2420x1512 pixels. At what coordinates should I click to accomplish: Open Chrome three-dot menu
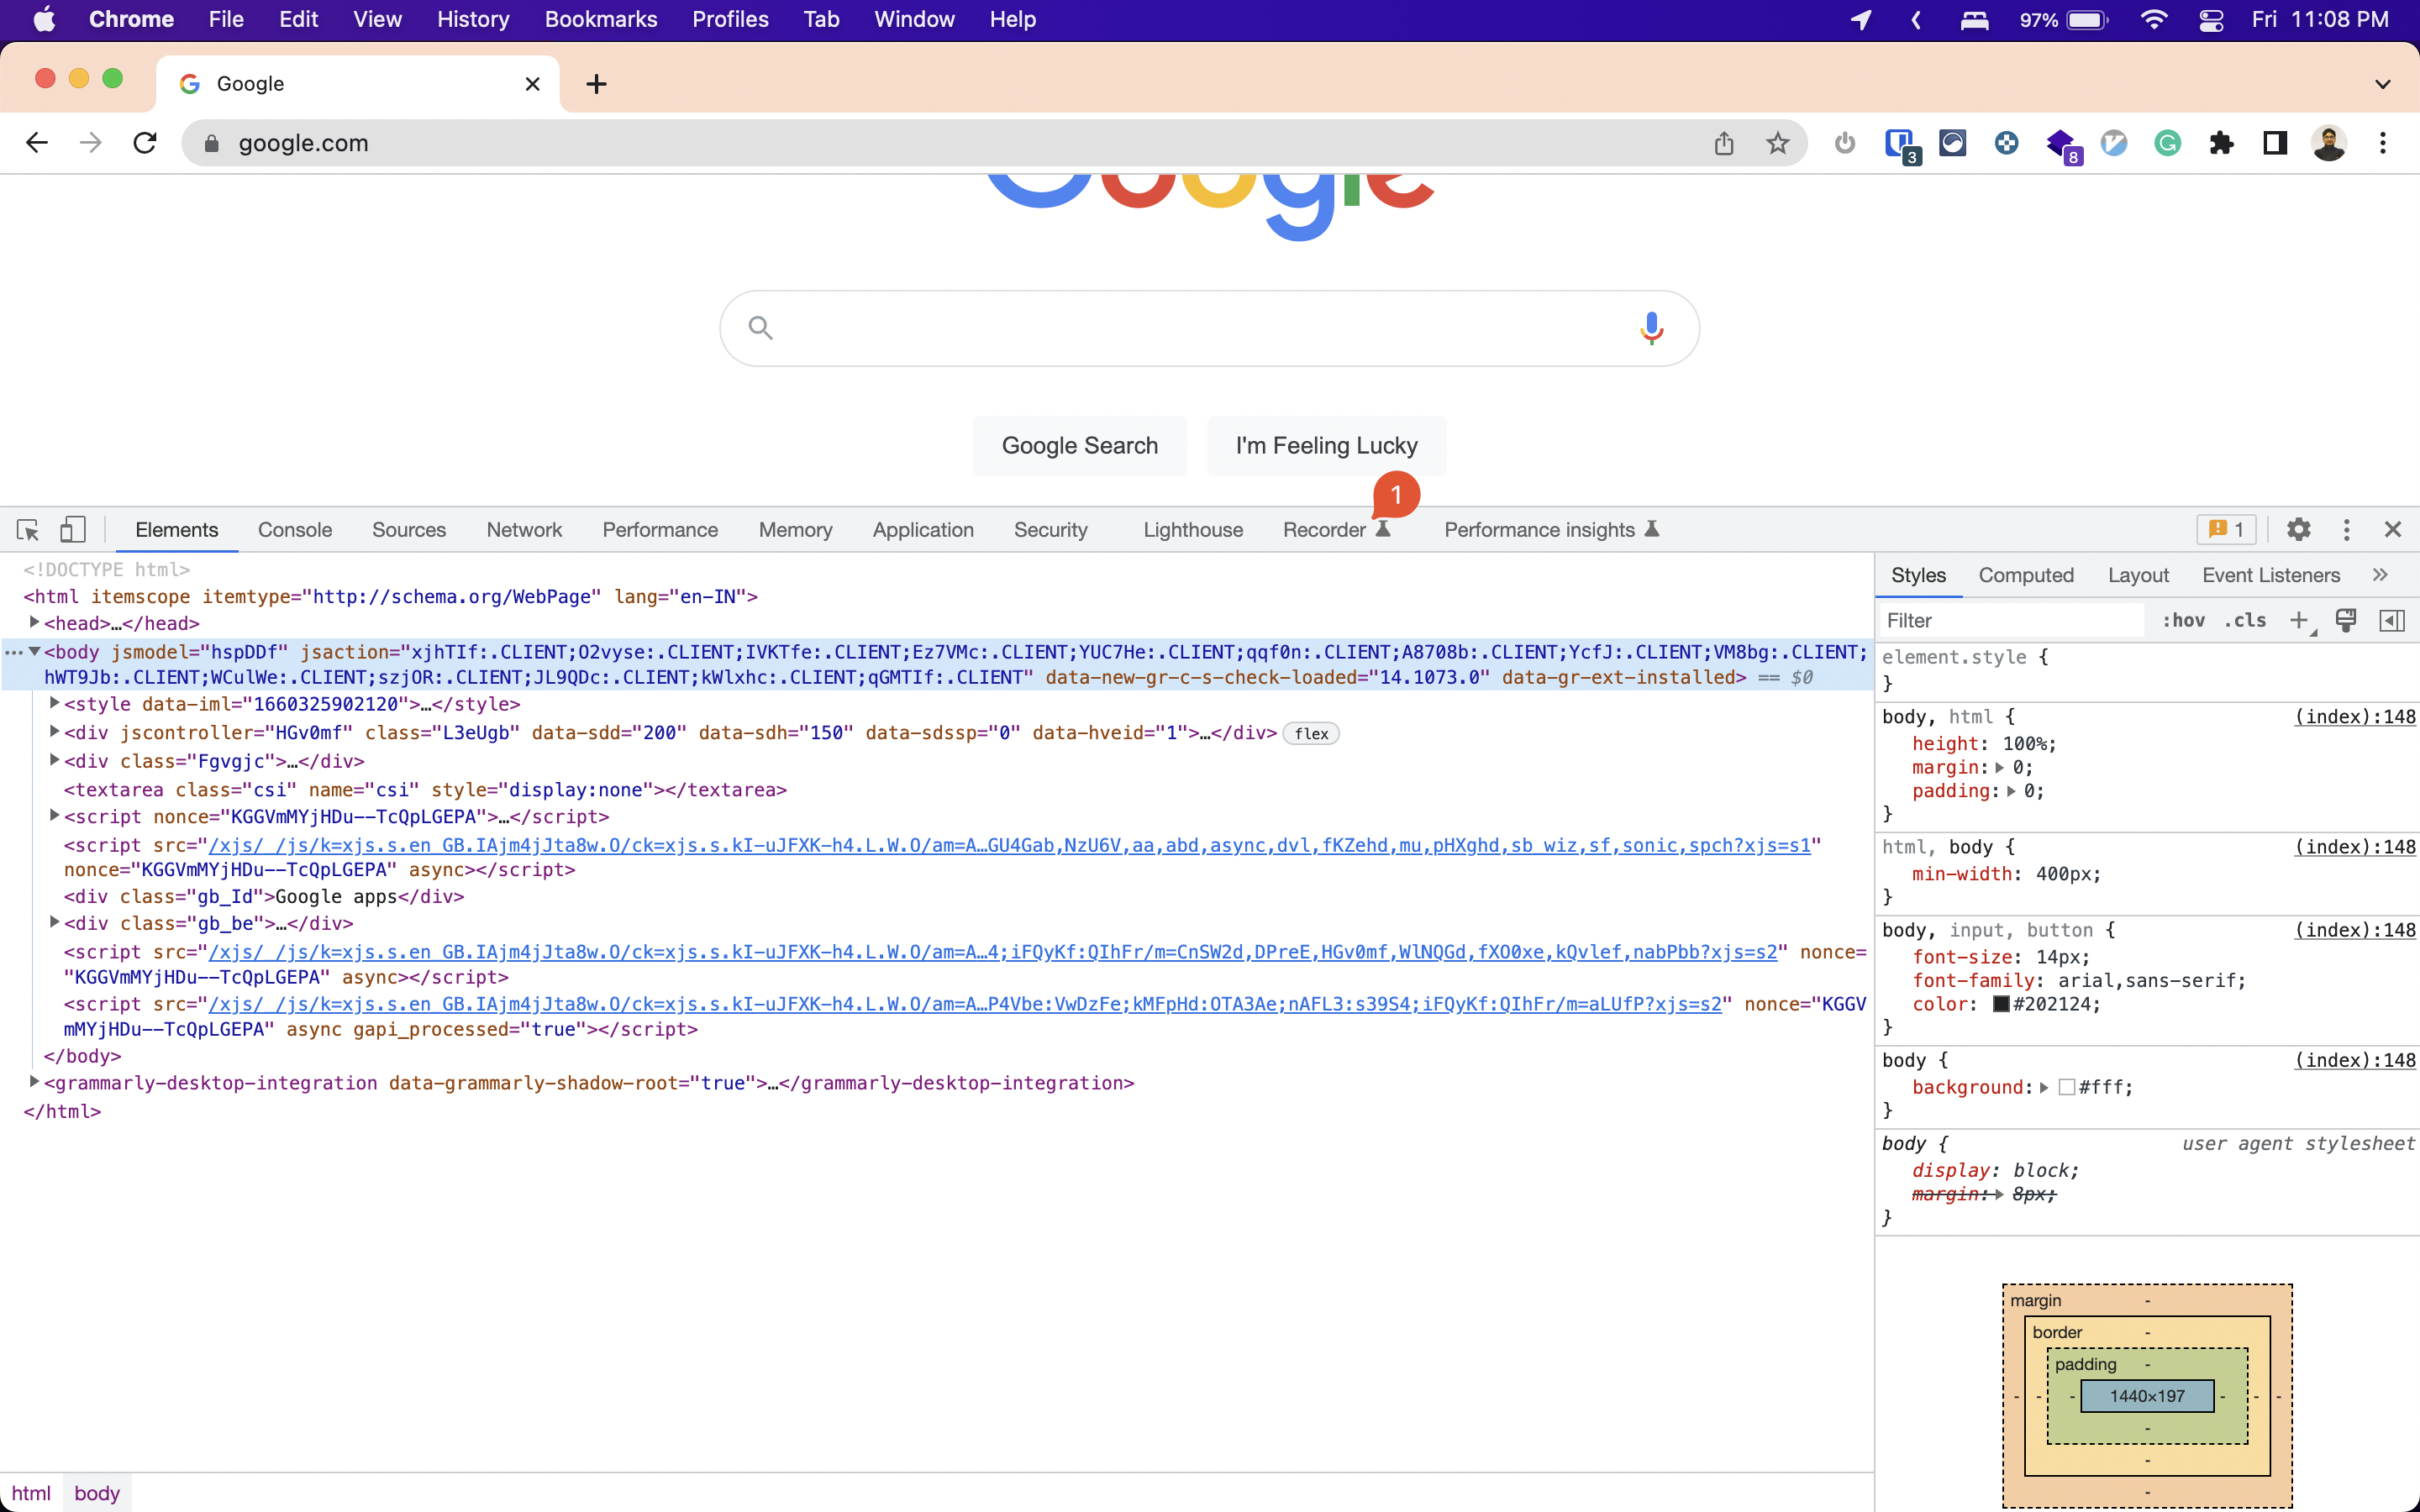tap(2383, 143)
